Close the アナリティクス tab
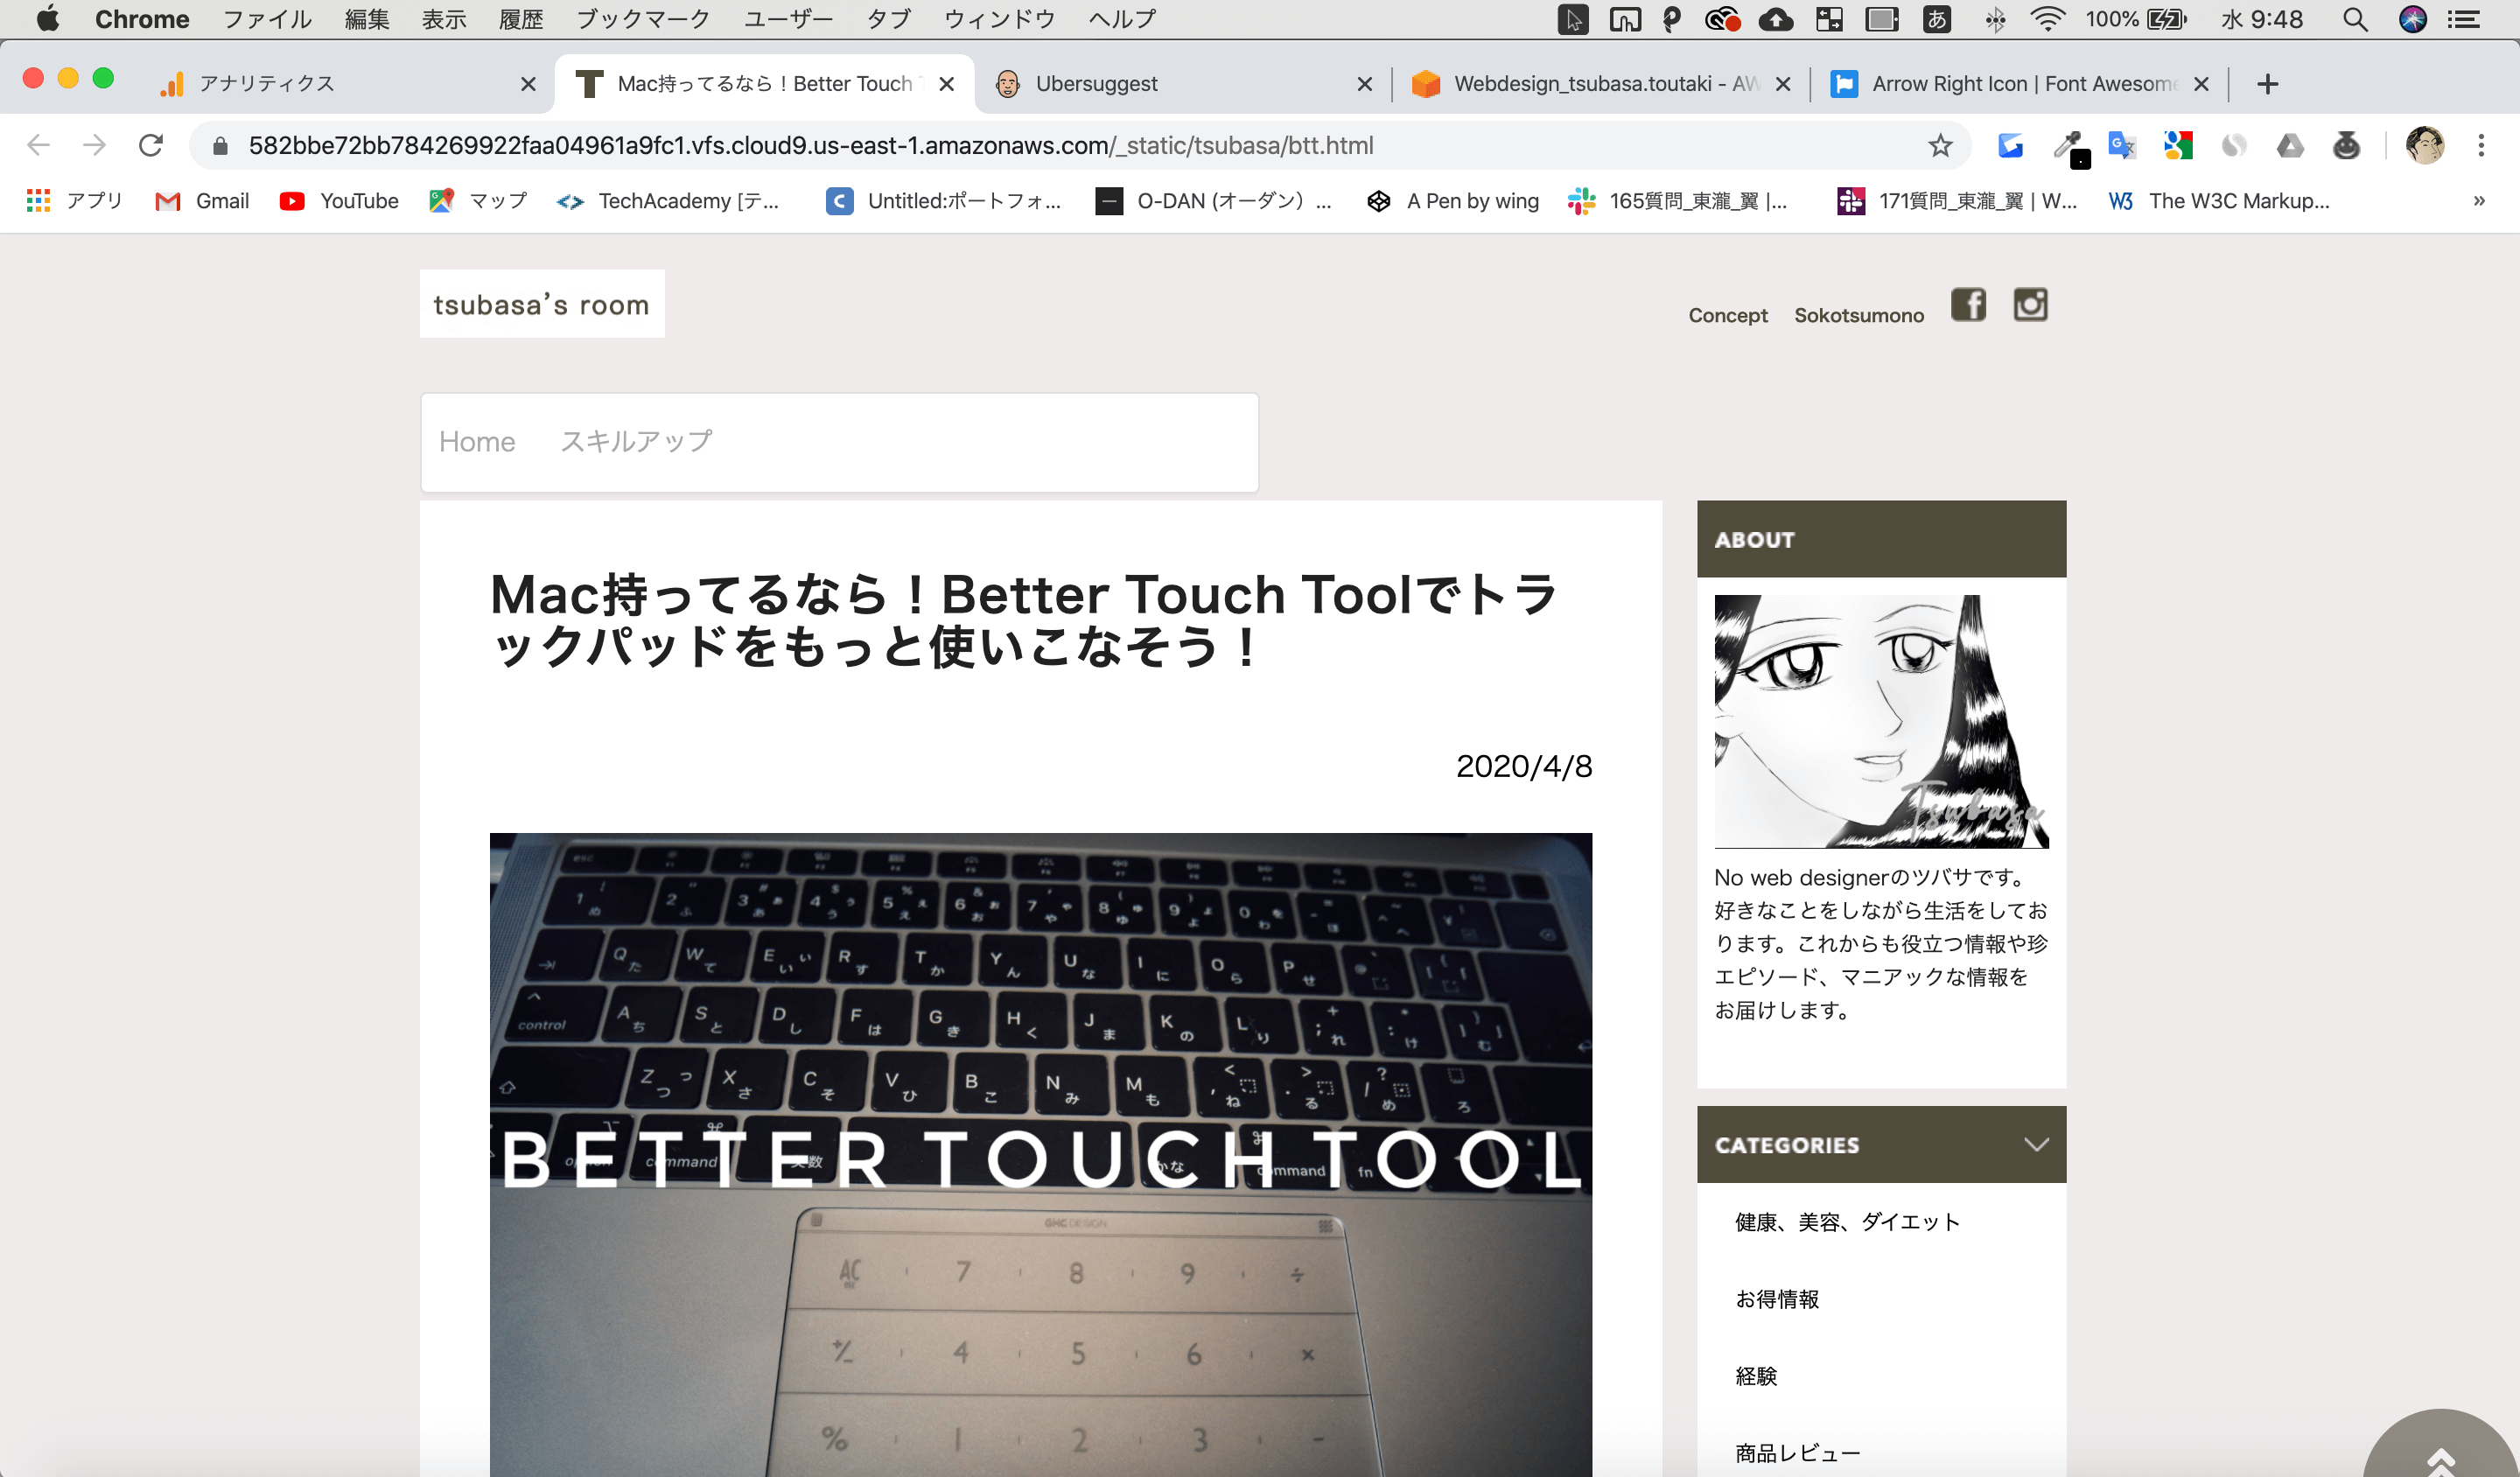Viewport: 2520px width, 1477px height. (x=528, y=84)
